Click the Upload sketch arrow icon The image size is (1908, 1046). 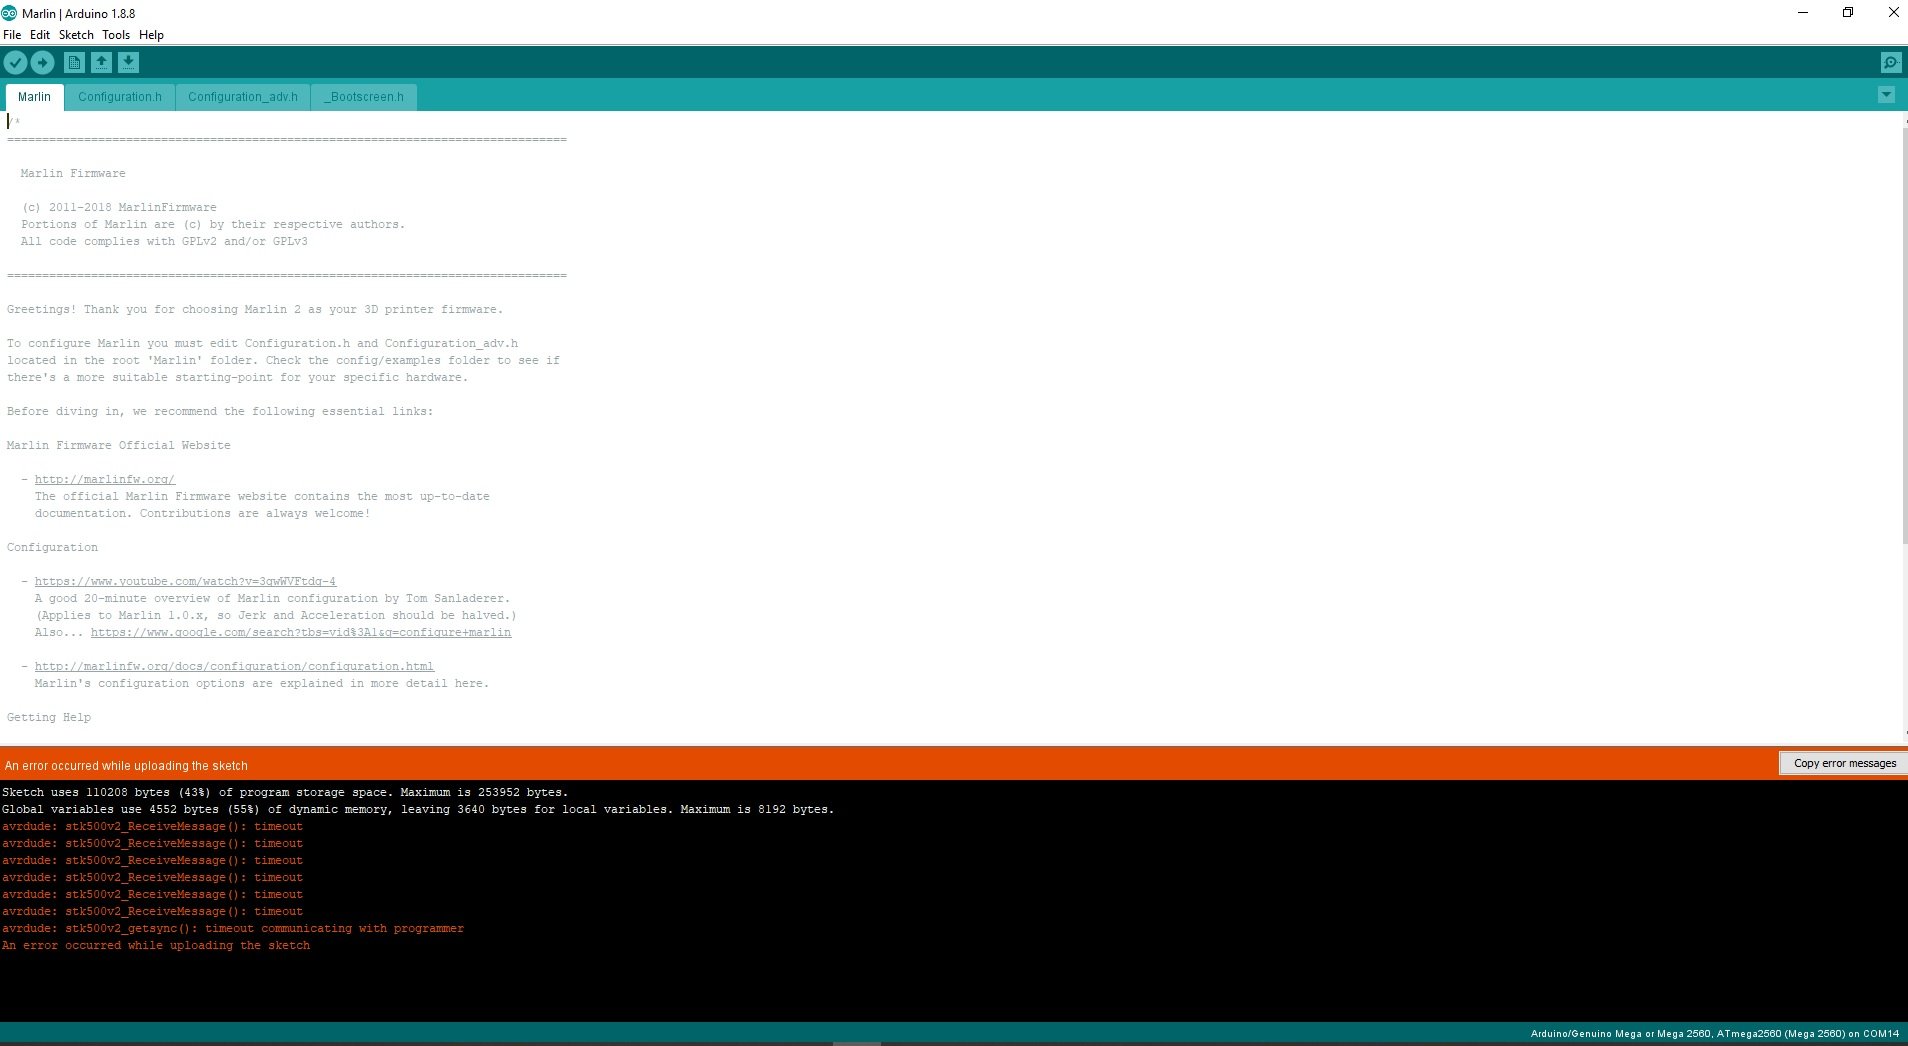pyautogui.click(x=42, y=62)
